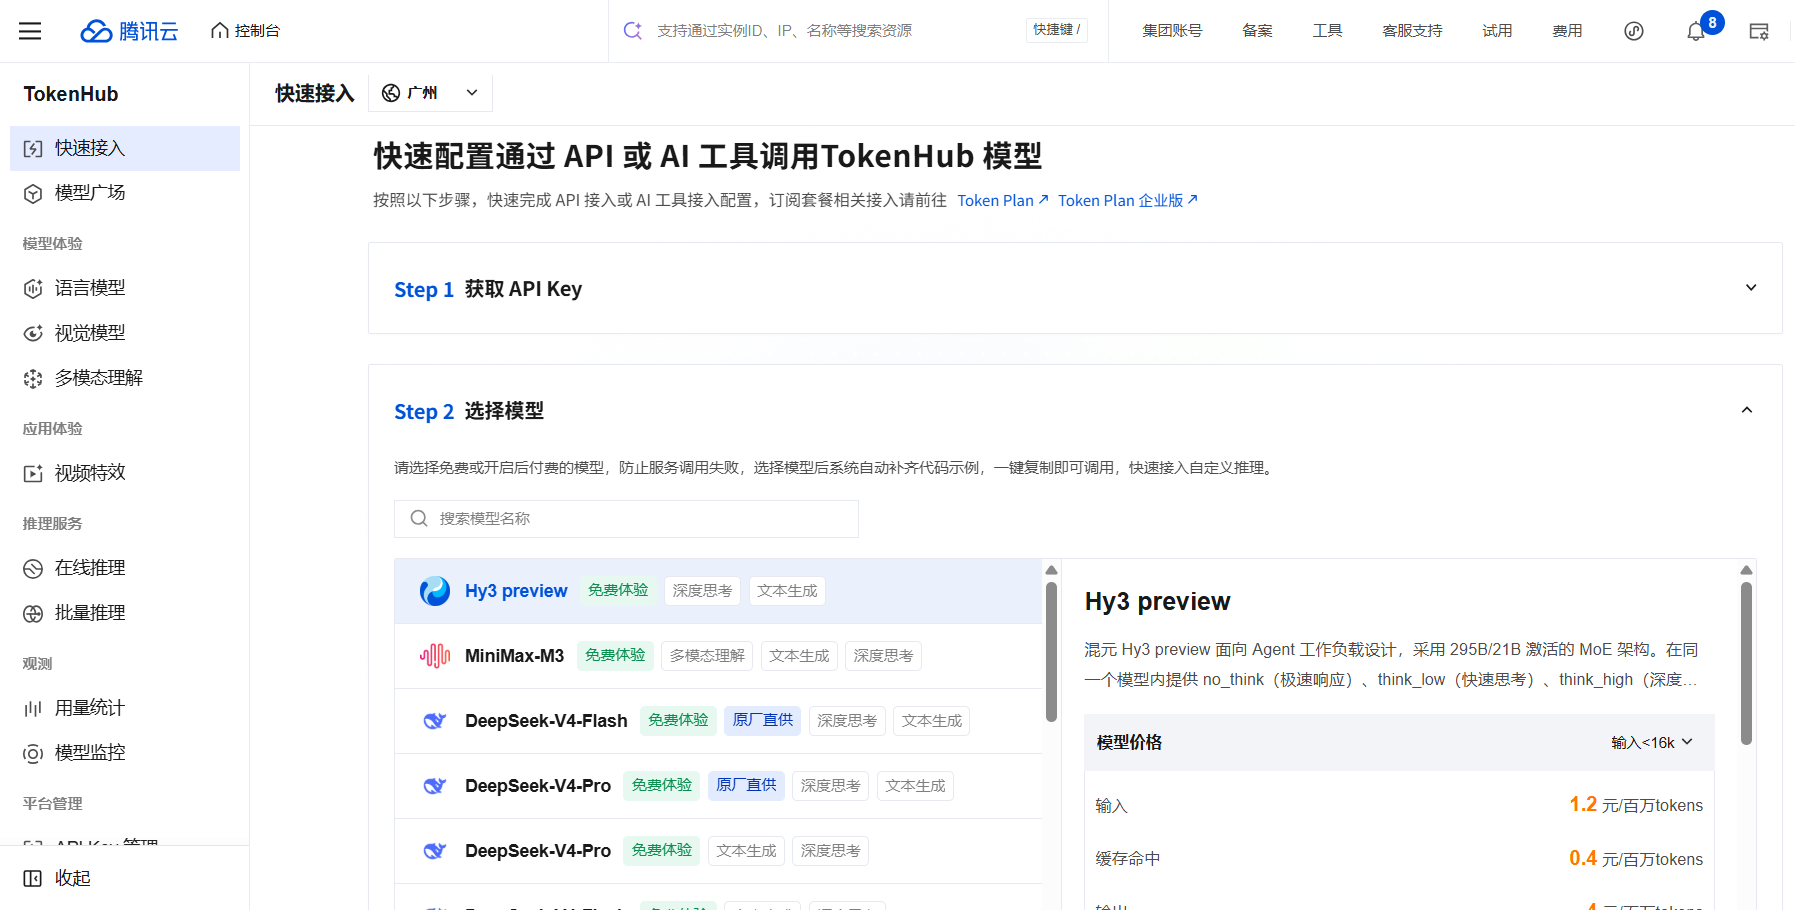Focus the 搜索模型名称 search box

click(626, 519)
